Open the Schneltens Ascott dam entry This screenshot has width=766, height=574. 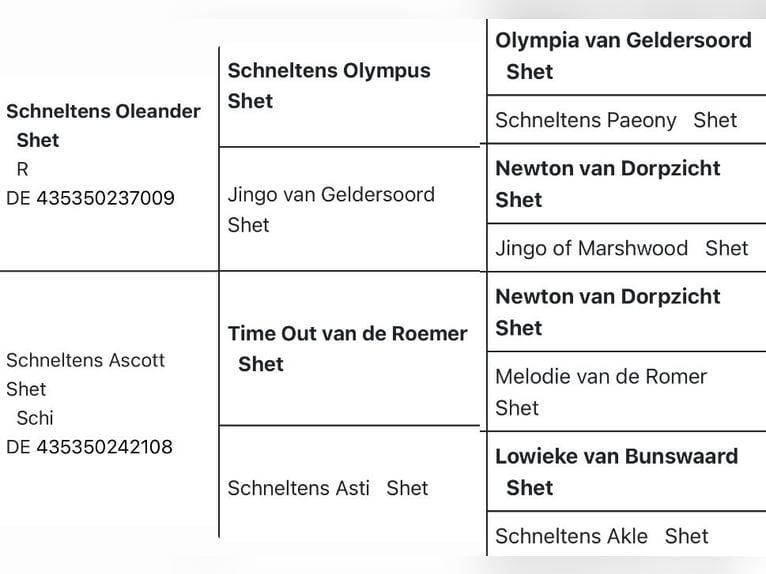(85, 360)
